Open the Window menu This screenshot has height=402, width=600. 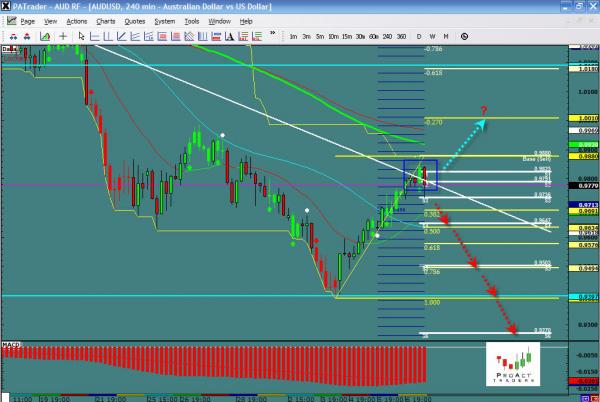tap(219, 20)
